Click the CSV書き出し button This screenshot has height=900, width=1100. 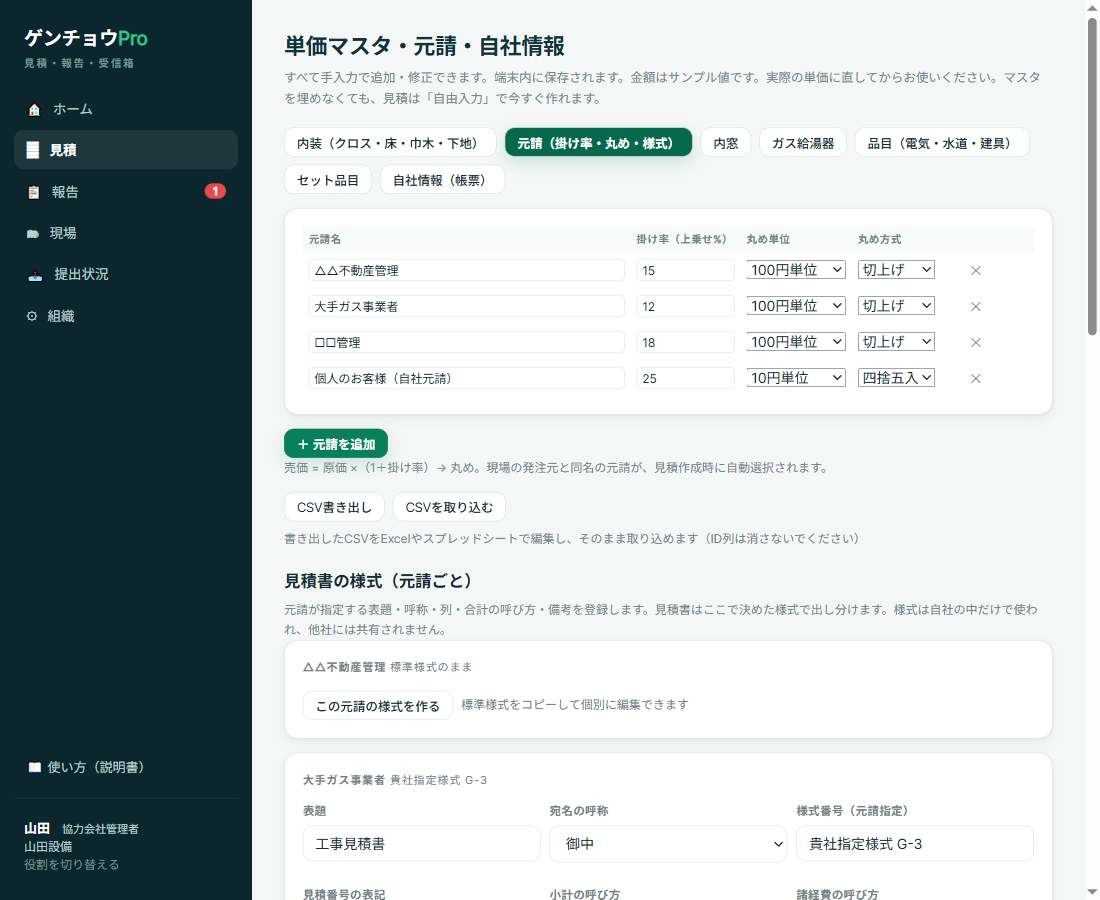coord(334,507)
